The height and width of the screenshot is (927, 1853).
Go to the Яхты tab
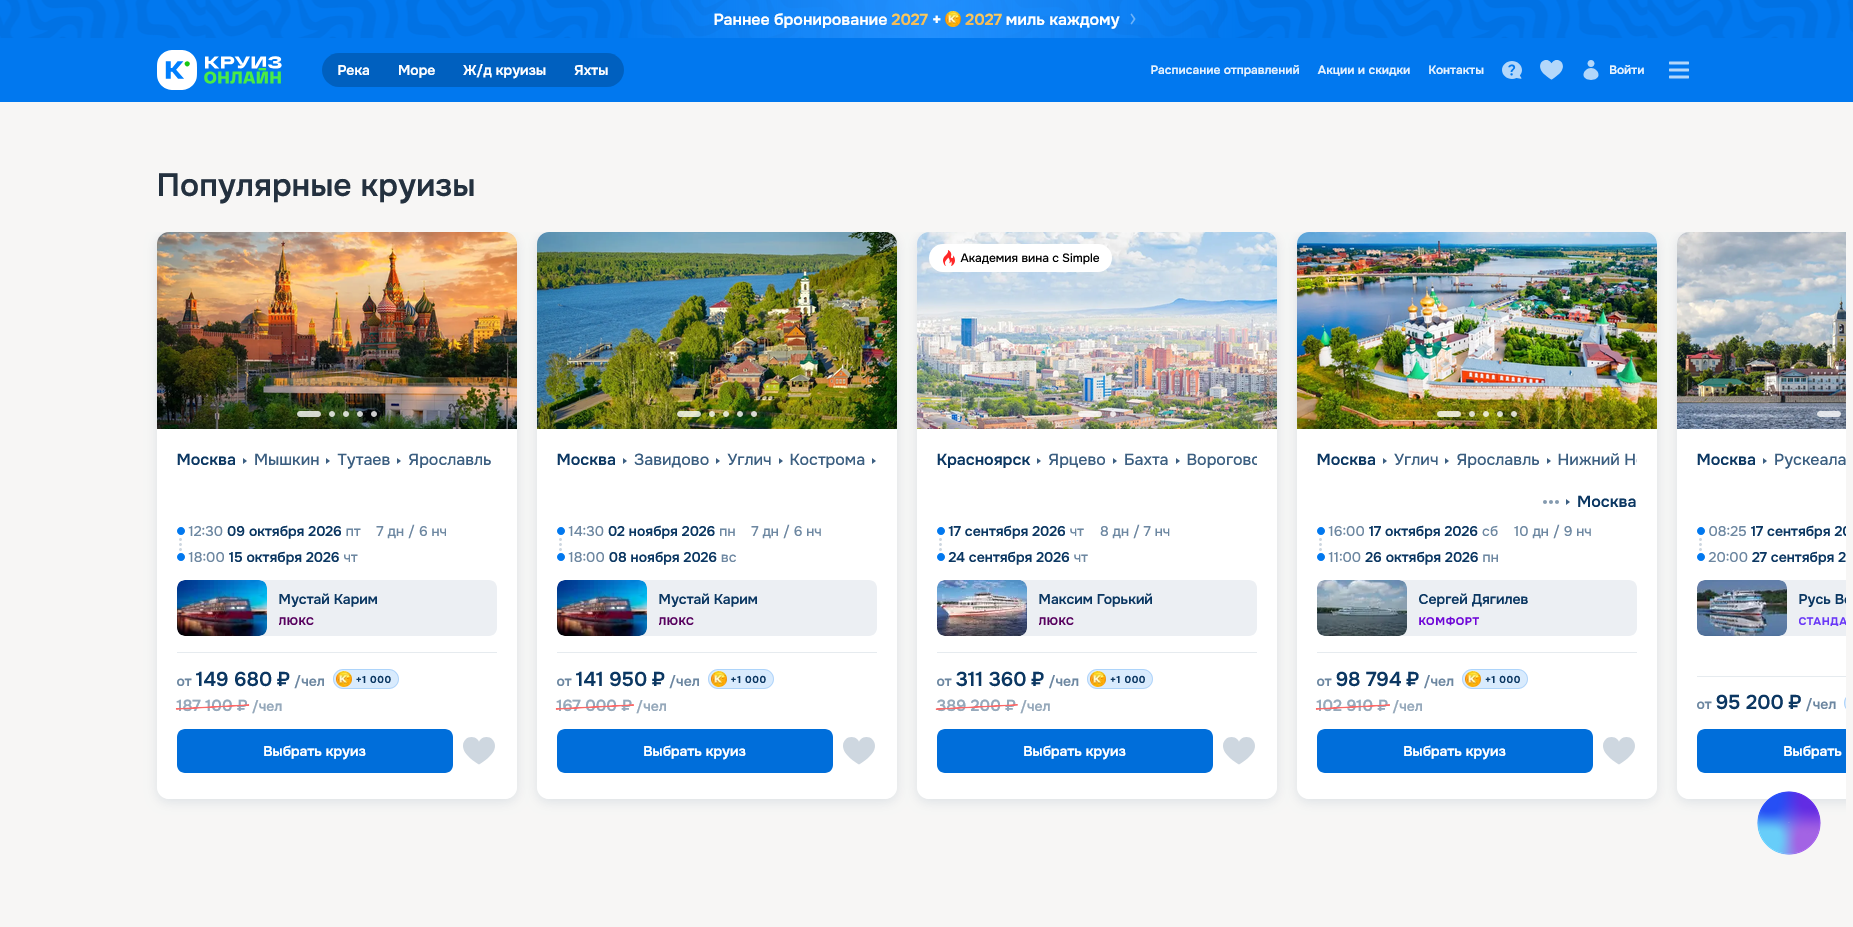click(591, 70)
